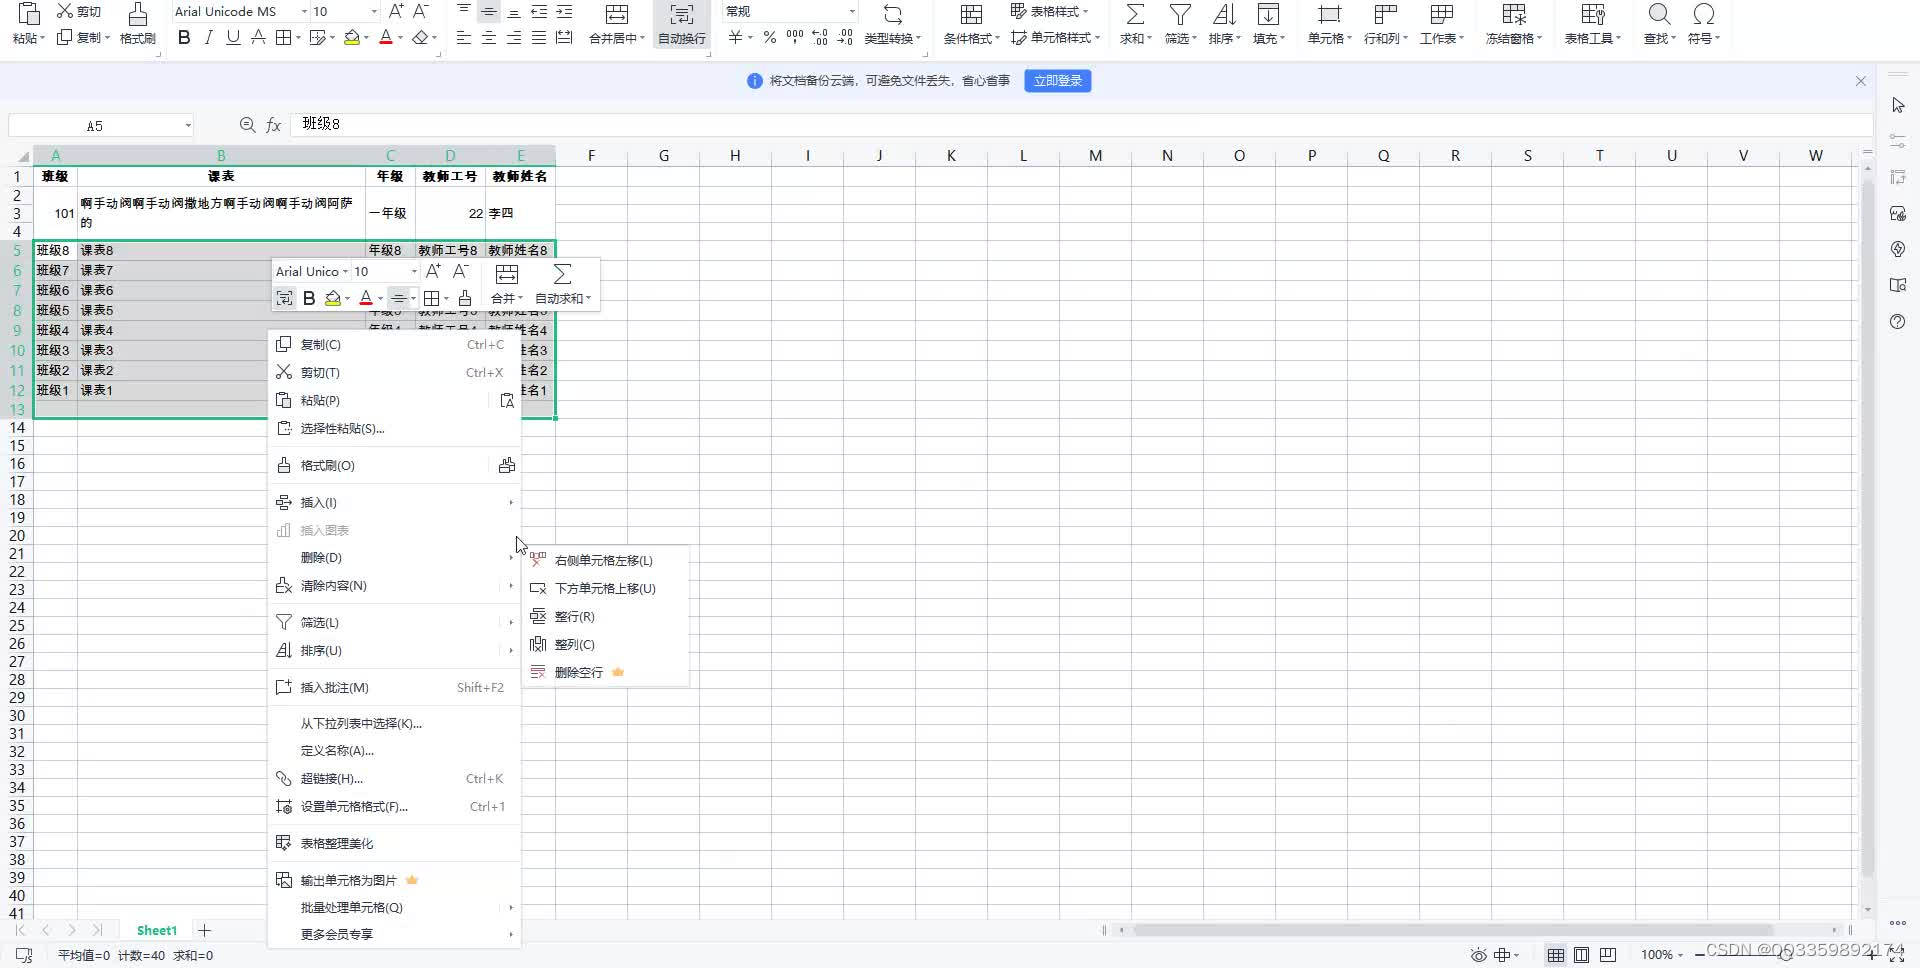Click the Fill (填充) ribbon icon
This screenshot has width=1920, height=968.
click(x=1268, y=14)
